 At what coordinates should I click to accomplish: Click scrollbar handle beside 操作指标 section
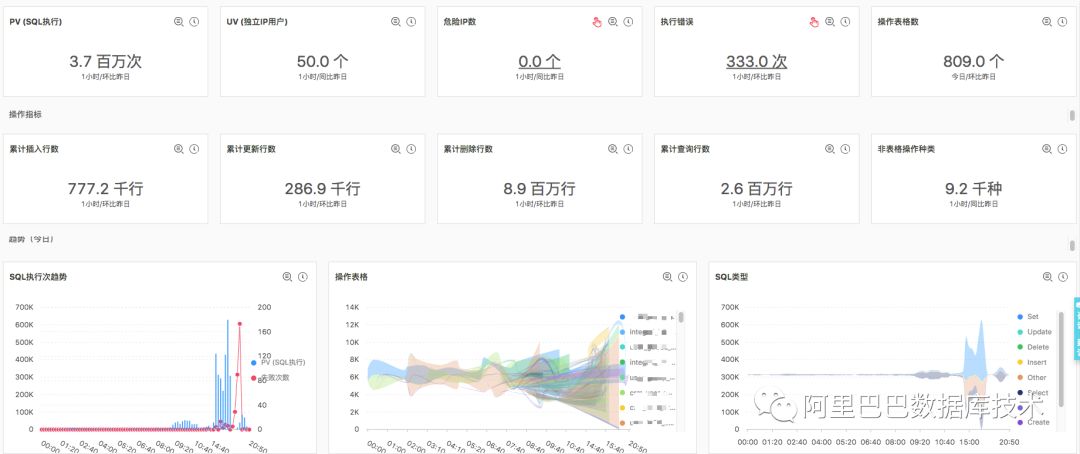click(x=1072, y=116)
